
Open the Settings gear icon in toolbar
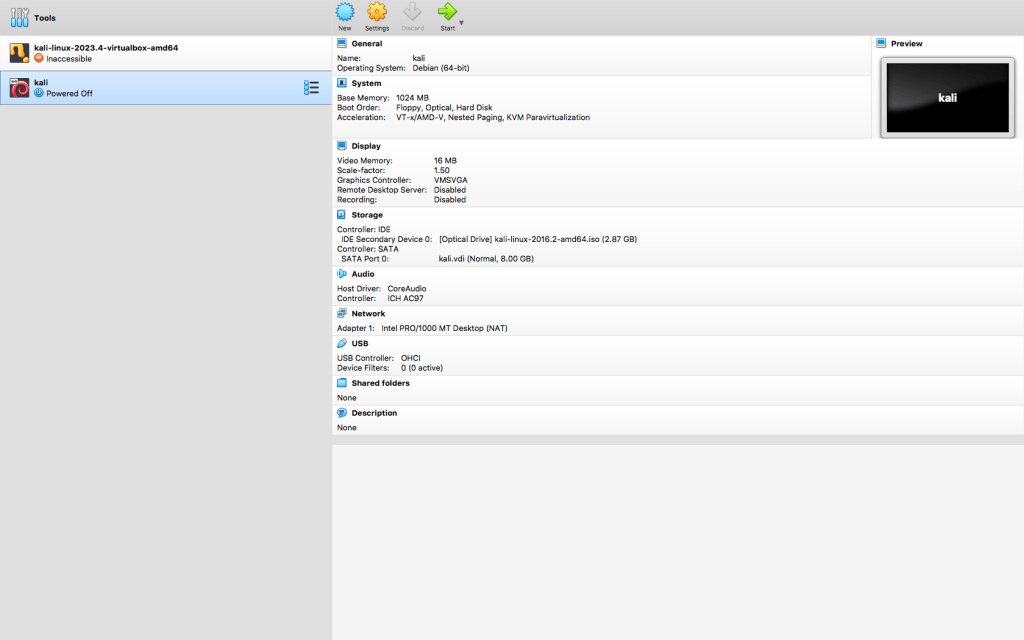pos(377,12)
